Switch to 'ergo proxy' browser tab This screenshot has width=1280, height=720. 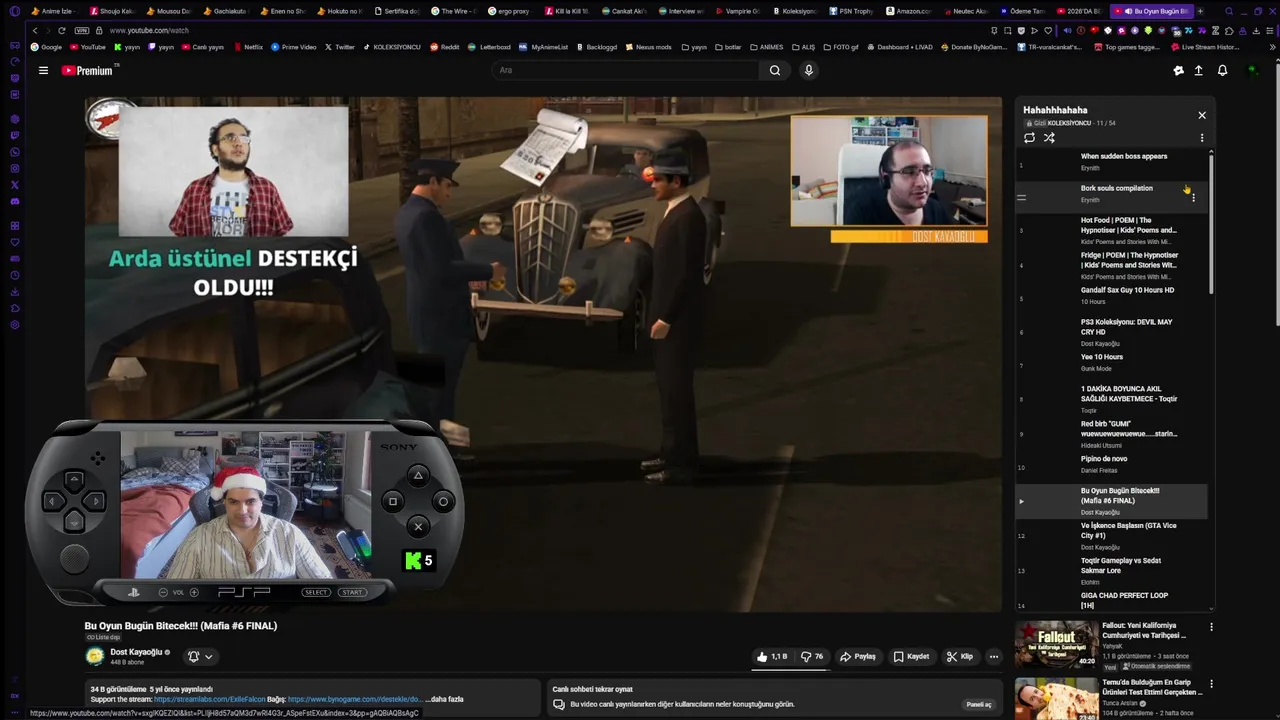tap(510, 11)
